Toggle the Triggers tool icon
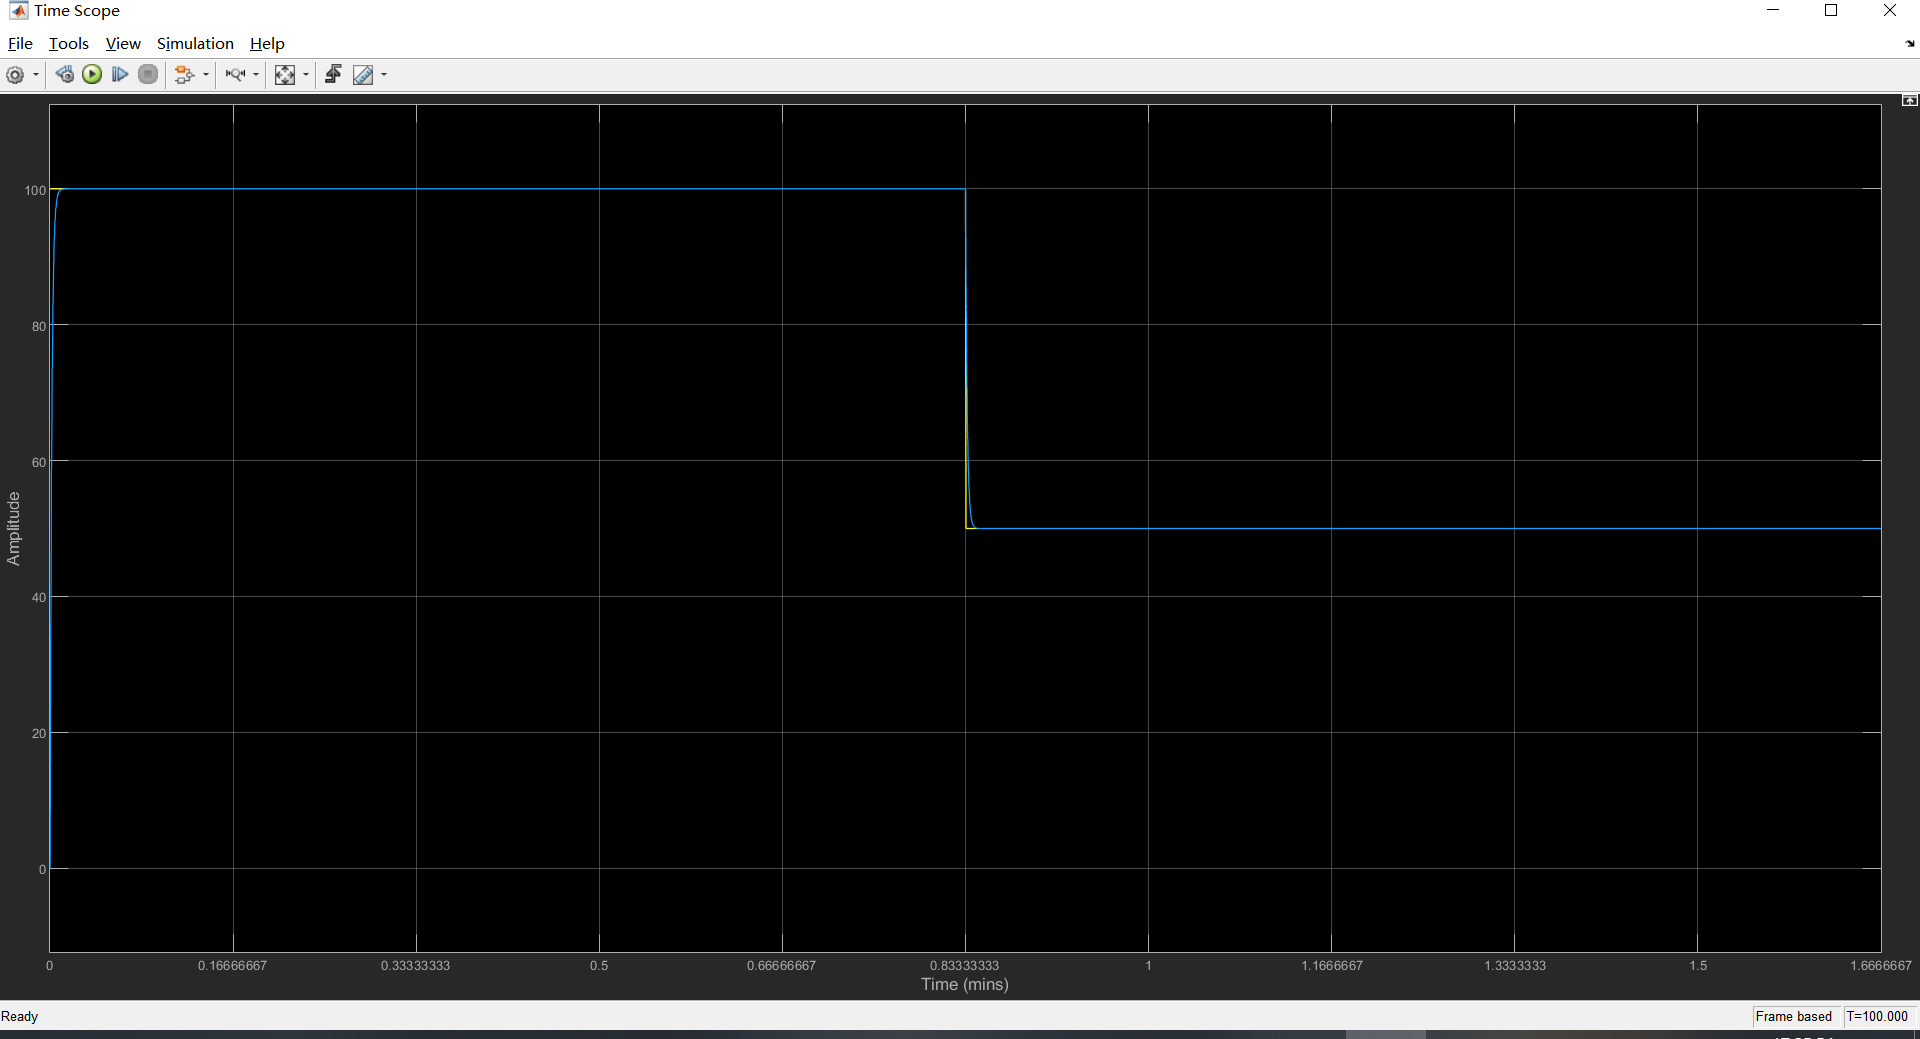This screenshot has width=1920, height=1039. pos(333,75)
